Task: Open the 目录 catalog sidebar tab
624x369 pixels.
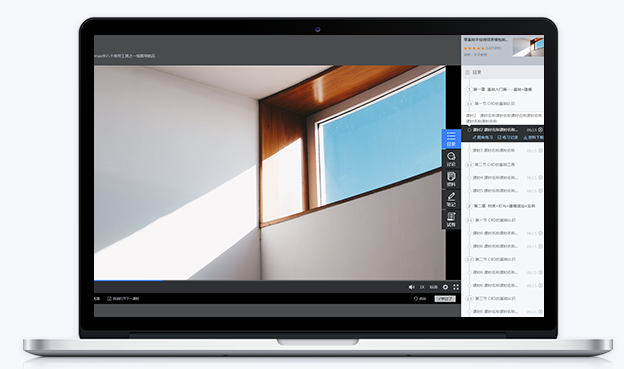Action: 451,139
